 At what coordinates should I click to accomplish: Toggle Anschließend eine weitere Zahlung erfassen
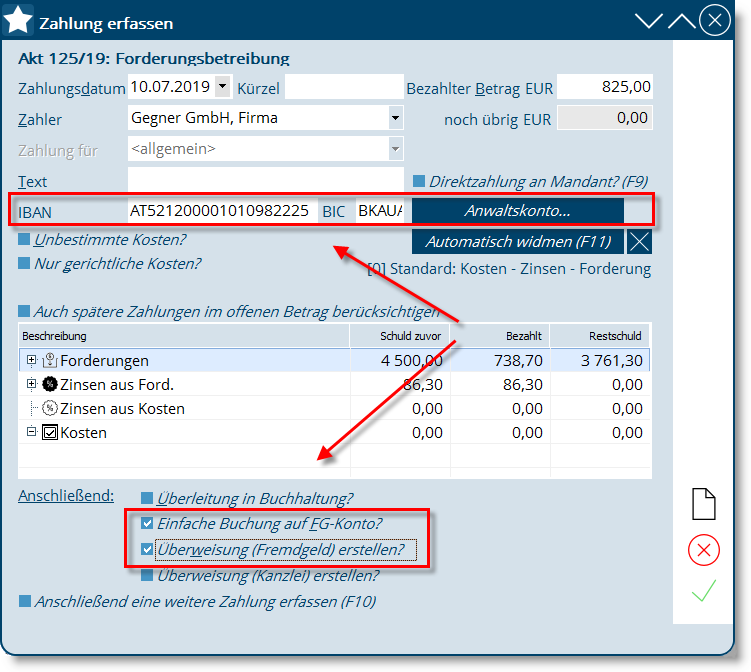25,601
